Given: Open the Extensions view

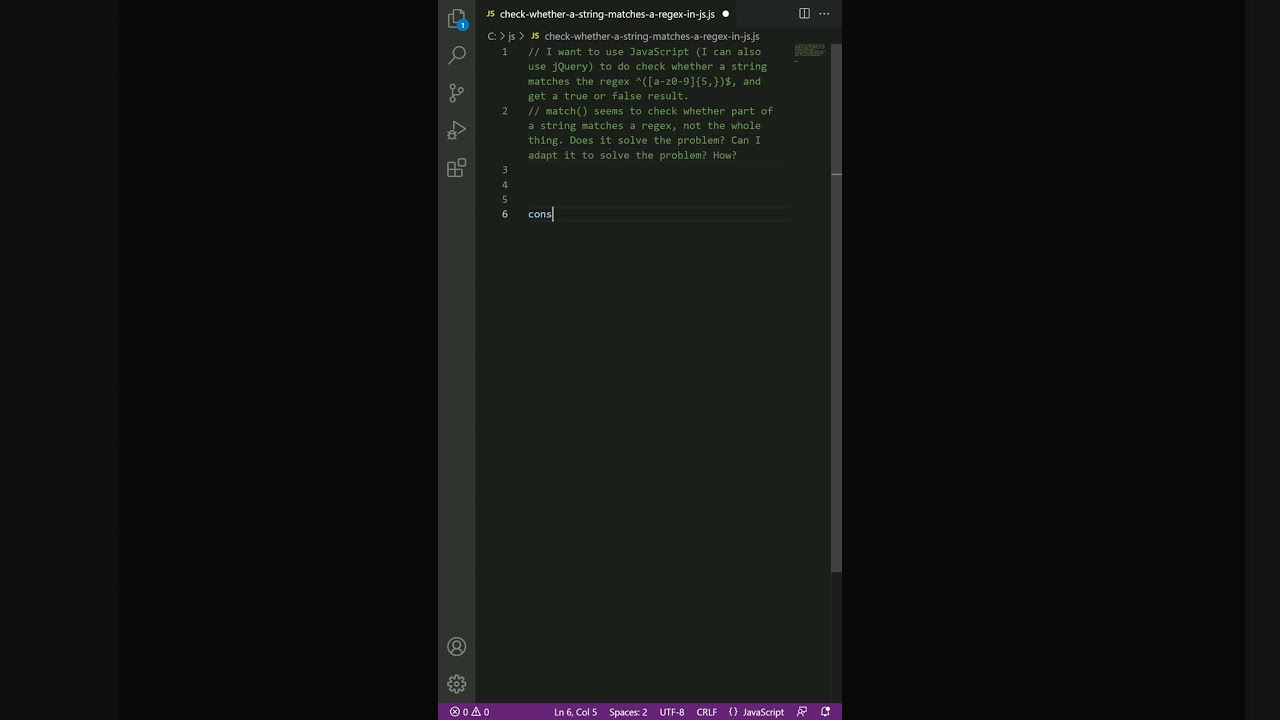Looking at the screenshot, I should click(x=457, y=168).
